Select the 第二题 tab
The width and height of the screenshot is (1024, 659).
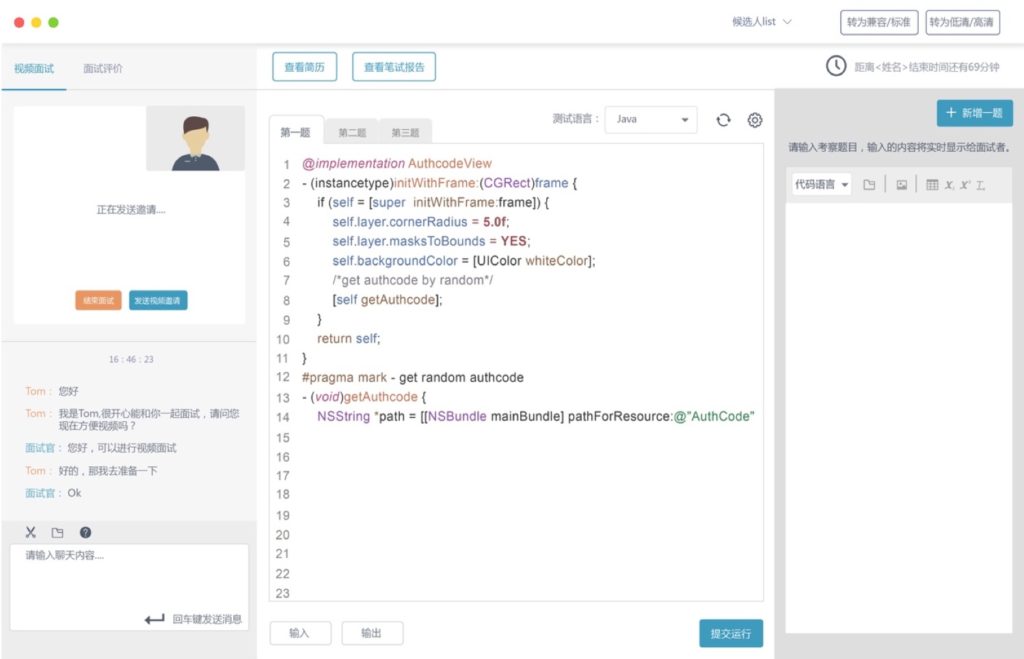tap(352, 132)
